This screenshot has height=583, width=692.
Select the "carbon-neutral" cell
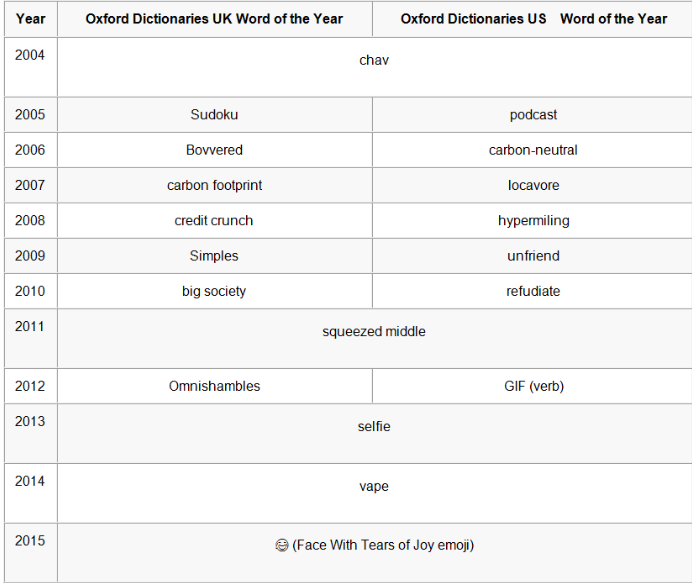click(x=533, y=150)
